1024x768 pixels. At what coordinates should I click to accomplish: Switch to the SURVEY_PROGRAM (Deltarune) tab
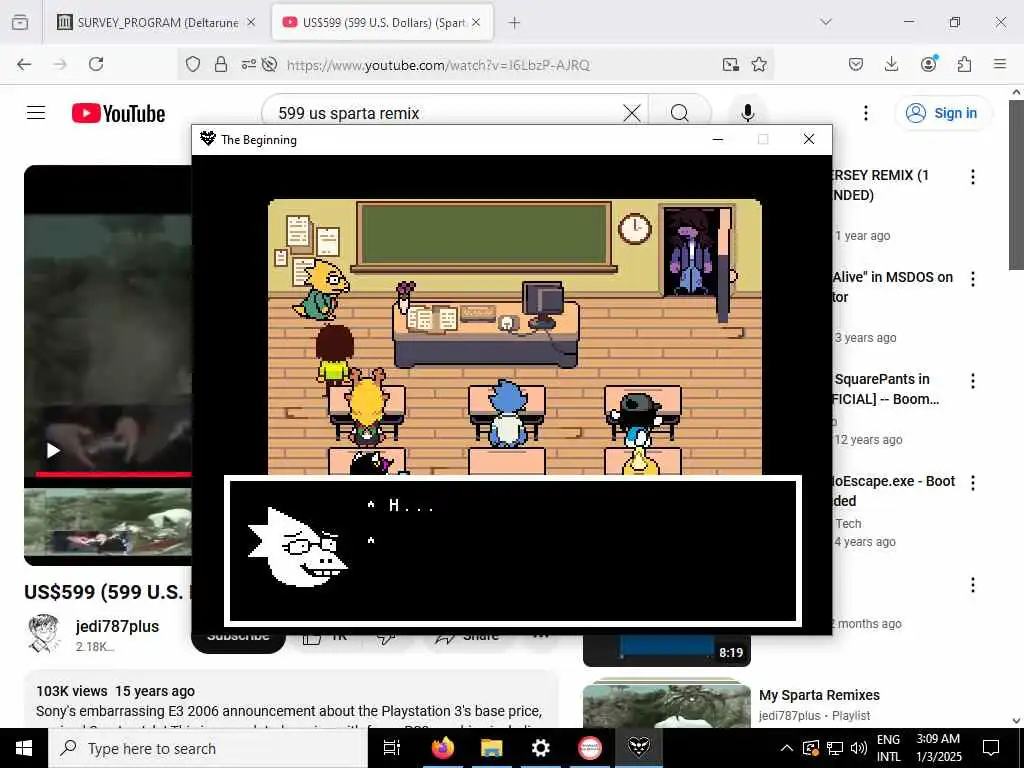(156, 22)
